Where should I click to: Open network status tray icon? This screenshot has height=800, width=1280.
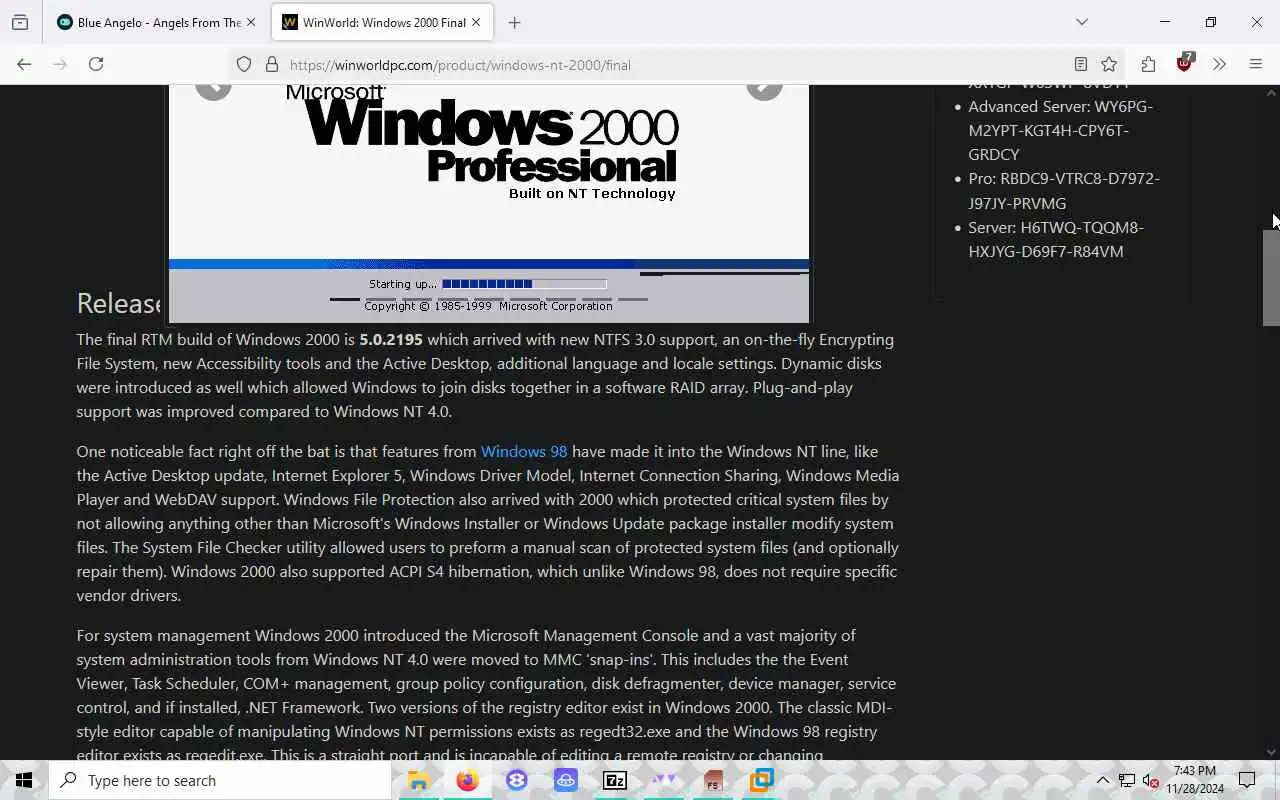click(x=1127, y=780)
